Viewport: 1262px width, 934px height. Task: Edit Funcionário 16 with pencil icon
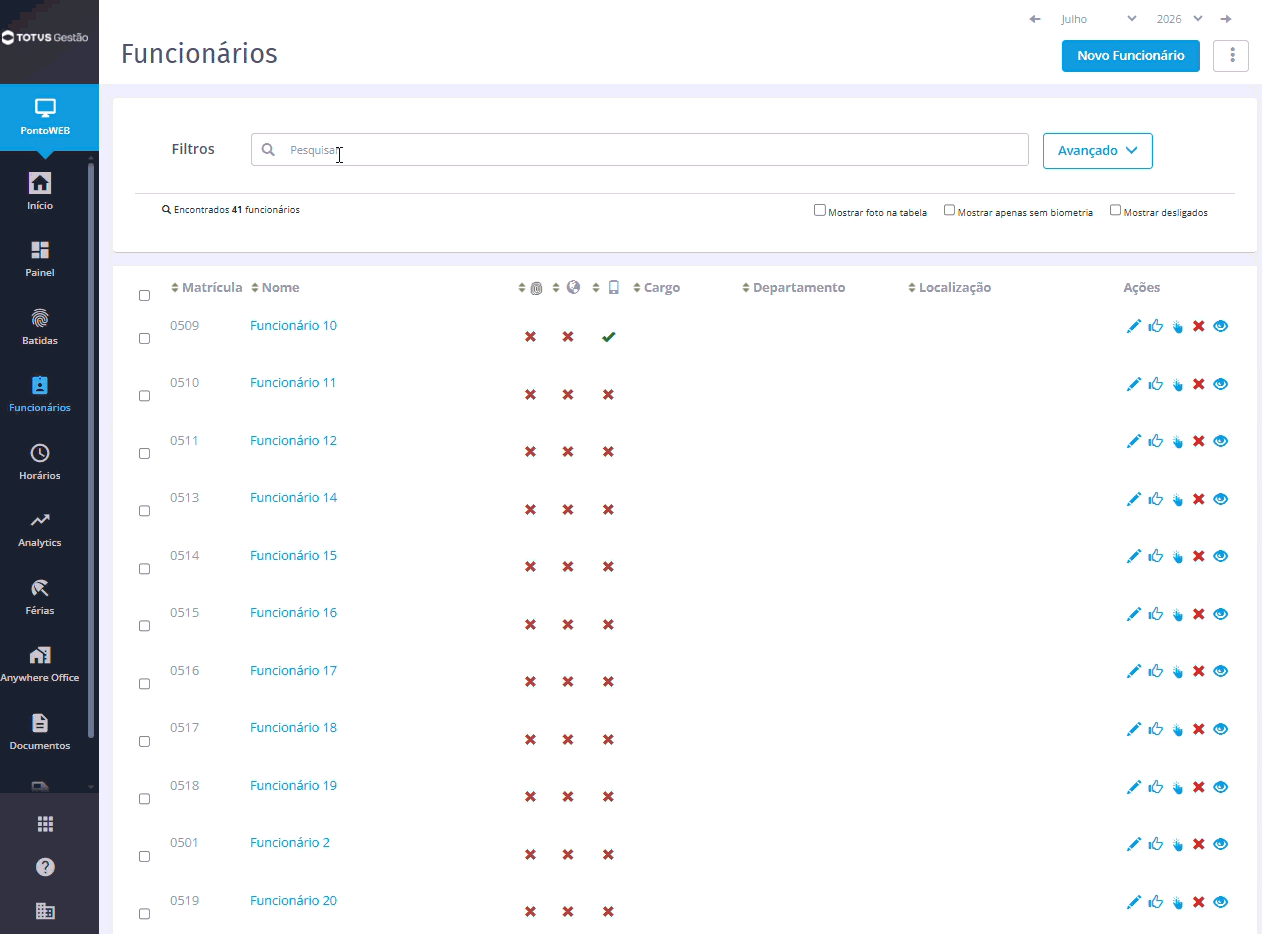(1134, 614)
